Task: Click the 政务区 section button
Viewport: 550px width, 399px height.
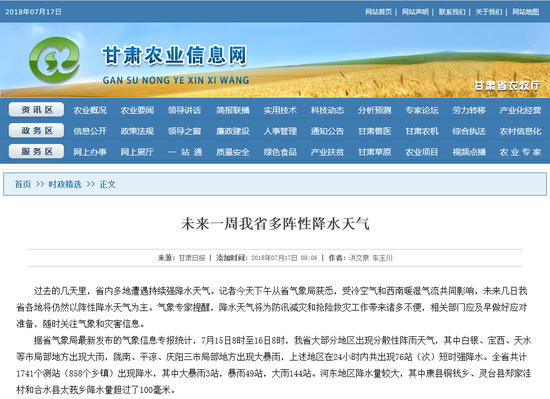Action: (36, 130)
